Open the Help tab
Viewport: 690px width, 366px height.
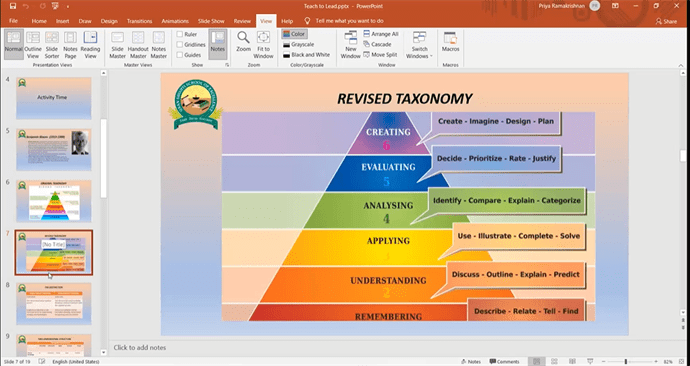(287, 21)
